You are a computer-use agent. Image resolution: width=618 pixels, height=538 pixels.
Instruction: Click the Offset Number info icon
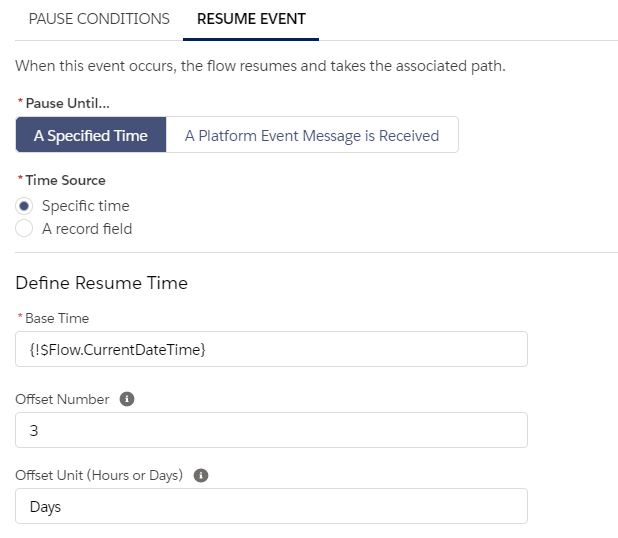(x=127, y=399)
